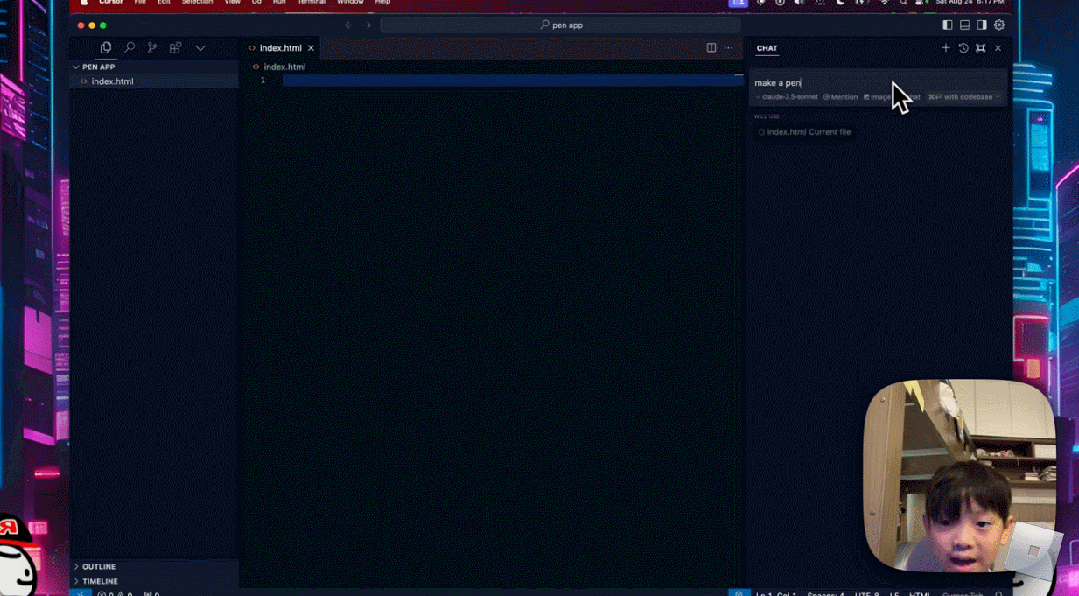Open the Terminal menu in the menu bar
This screenshot has width=1079, height=596.
(311, 2)
